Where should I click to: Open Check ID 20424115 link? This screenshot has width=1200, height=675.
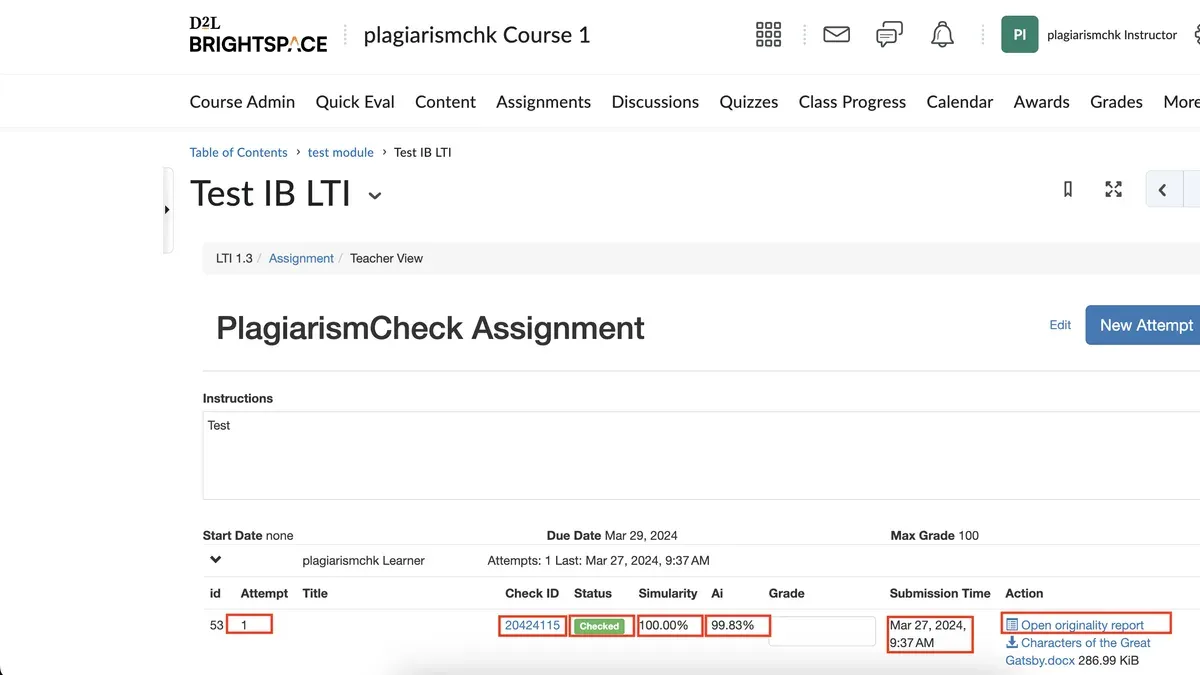pyautogui.click(x=532, y=625)
